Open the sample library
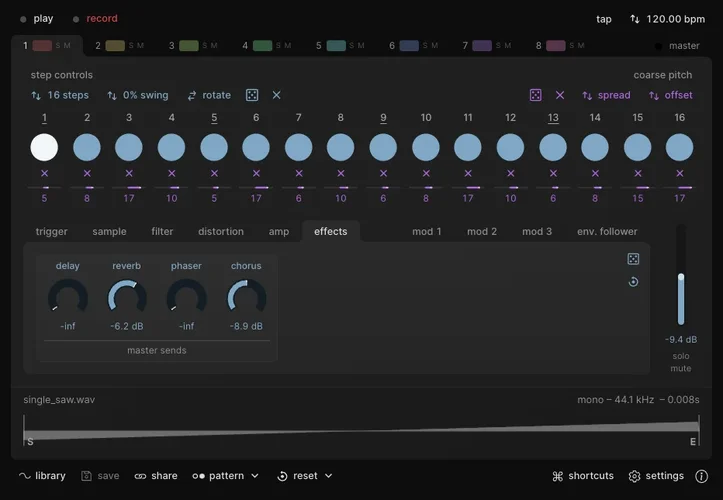723x500 pixels. click(42, 476)
